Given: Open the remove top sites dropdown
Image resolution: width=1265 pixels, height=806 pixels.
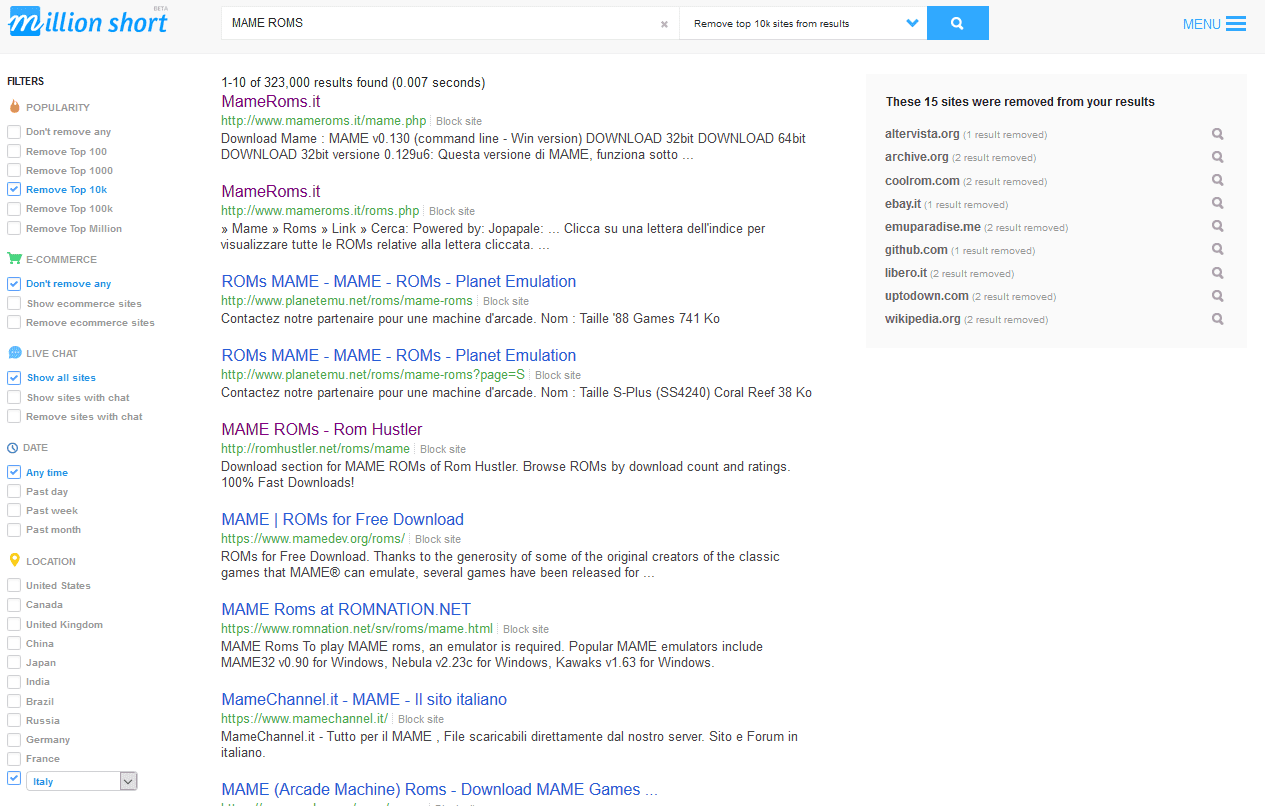Looking at the screenshot, I should 803,23.
